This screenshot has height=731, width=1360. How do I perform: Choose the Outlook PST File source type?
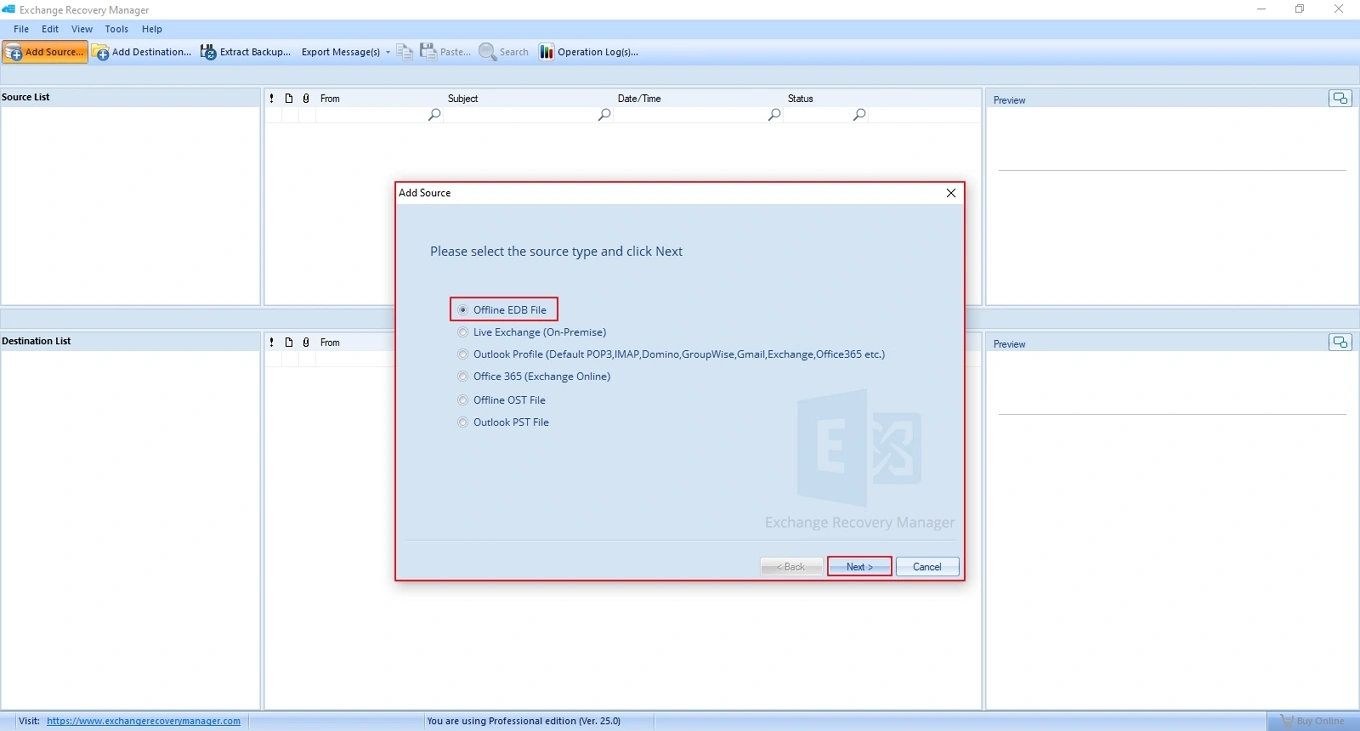point(463,422)
